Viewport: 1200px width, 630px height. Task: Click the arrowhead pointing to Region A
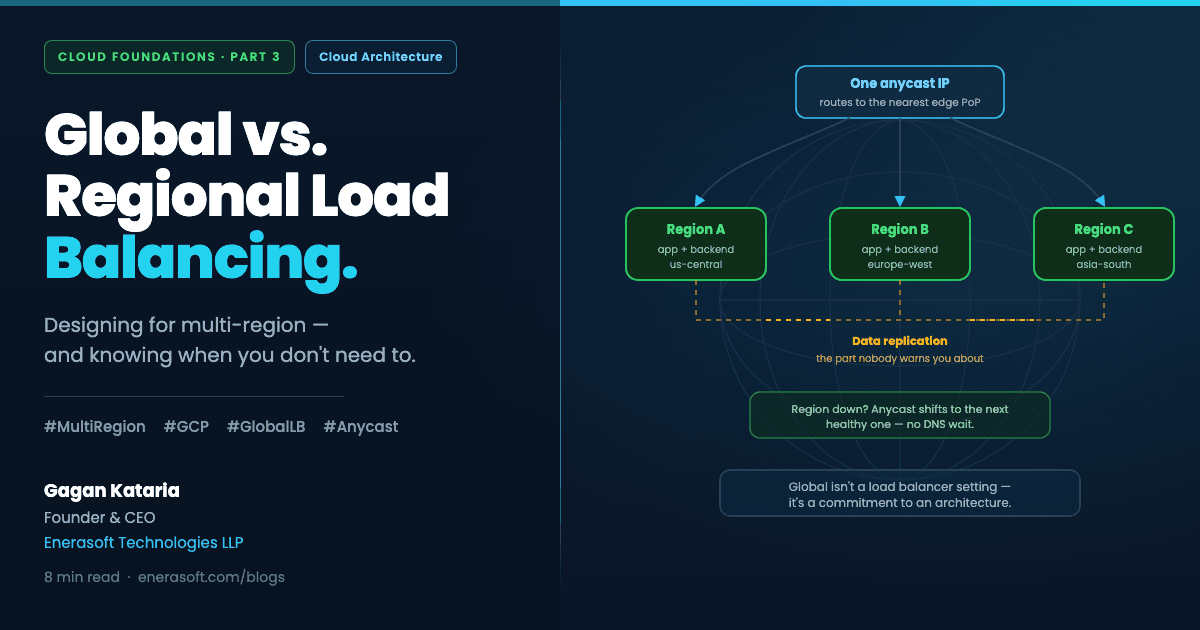[x=698, y=201]
